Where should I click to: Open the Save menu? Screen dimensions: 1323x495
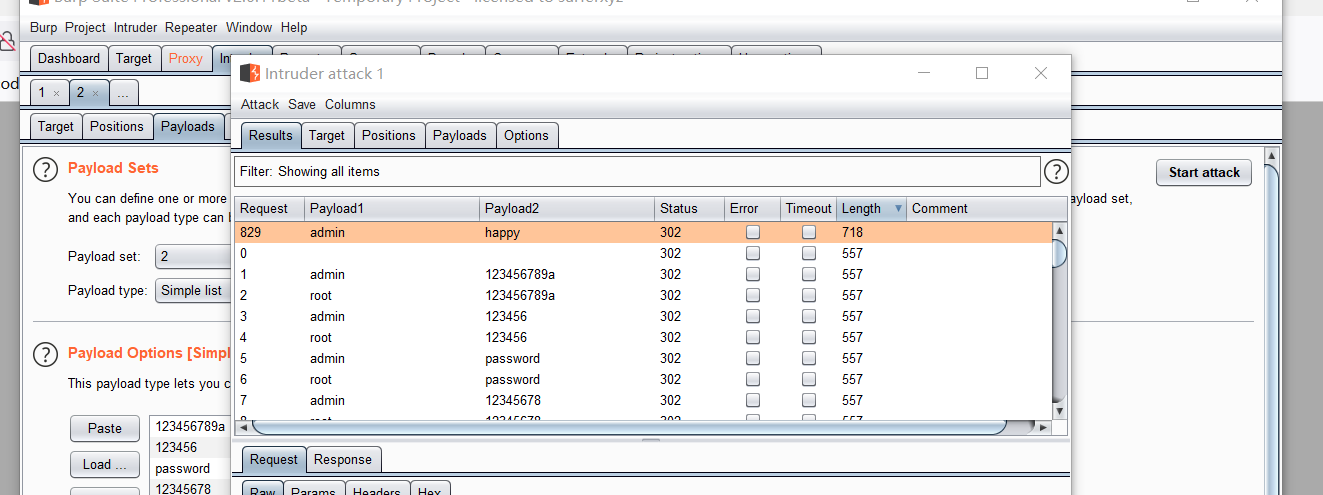(302, 104)
